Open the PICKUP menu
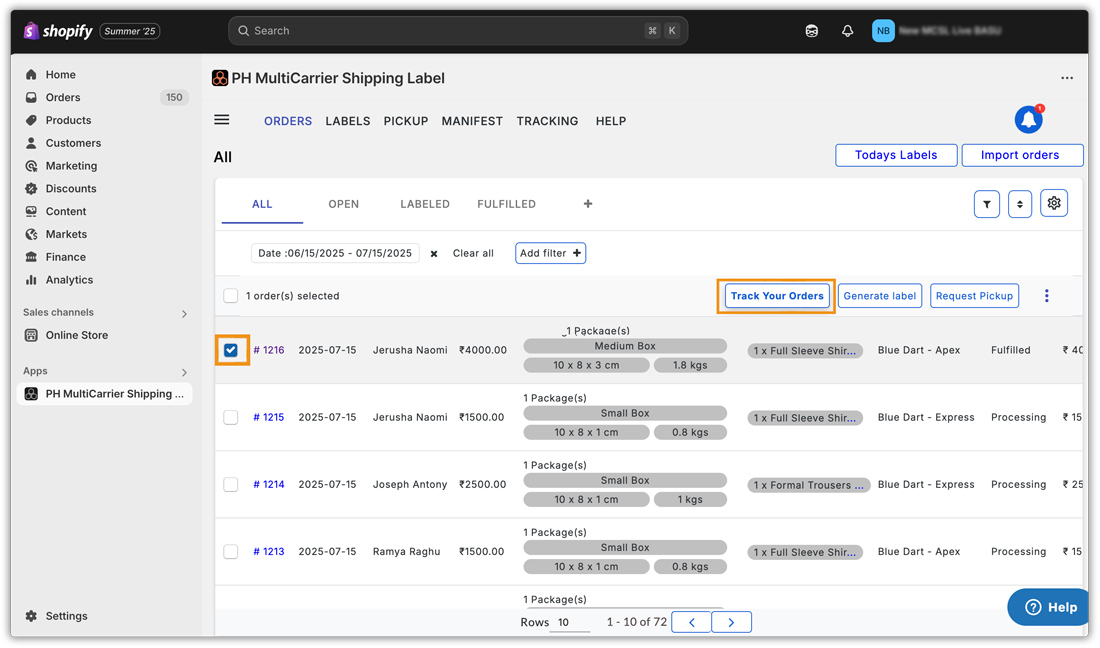Screen dimensions: 1100x648 [405, 121]
